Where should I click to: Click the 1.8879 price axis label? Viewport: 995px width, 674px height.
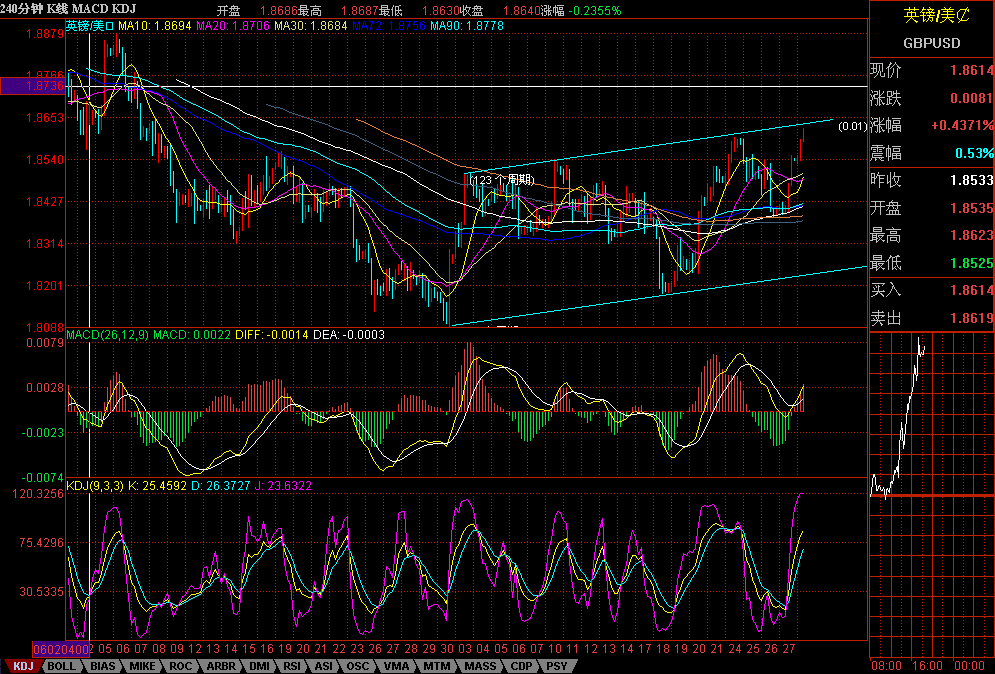(x=44, y=34)
